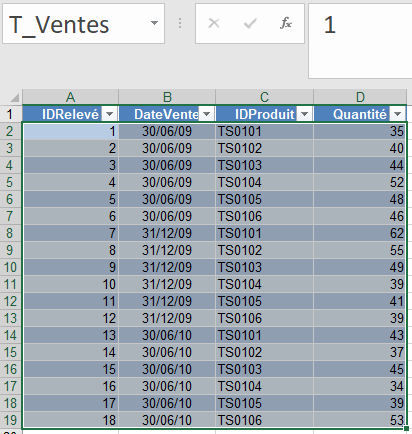Click the Enter checkmark icon in formula bar

click(x=250, y=23)
